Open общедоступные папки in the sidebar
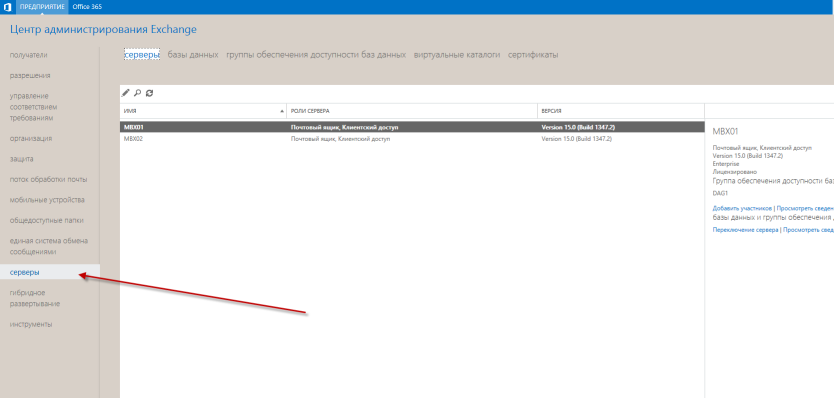 click(x=47, y=220)
